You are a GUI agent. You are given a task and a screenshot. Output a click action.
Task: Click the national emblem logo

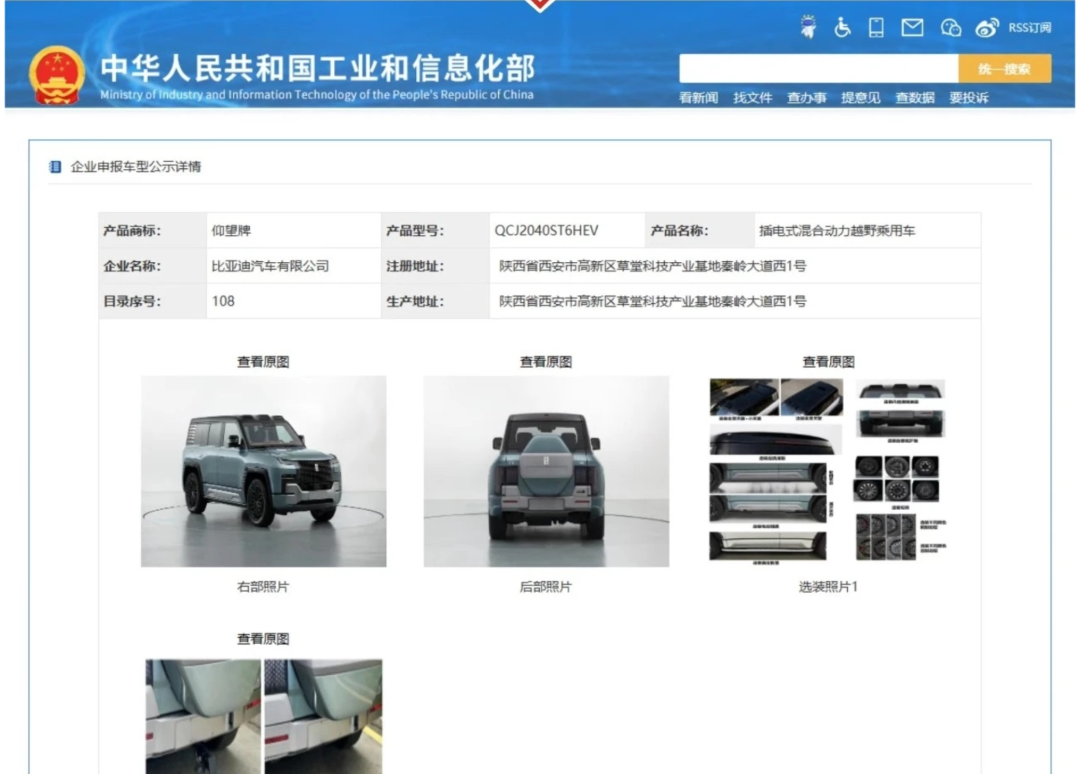tap(57, 74)
